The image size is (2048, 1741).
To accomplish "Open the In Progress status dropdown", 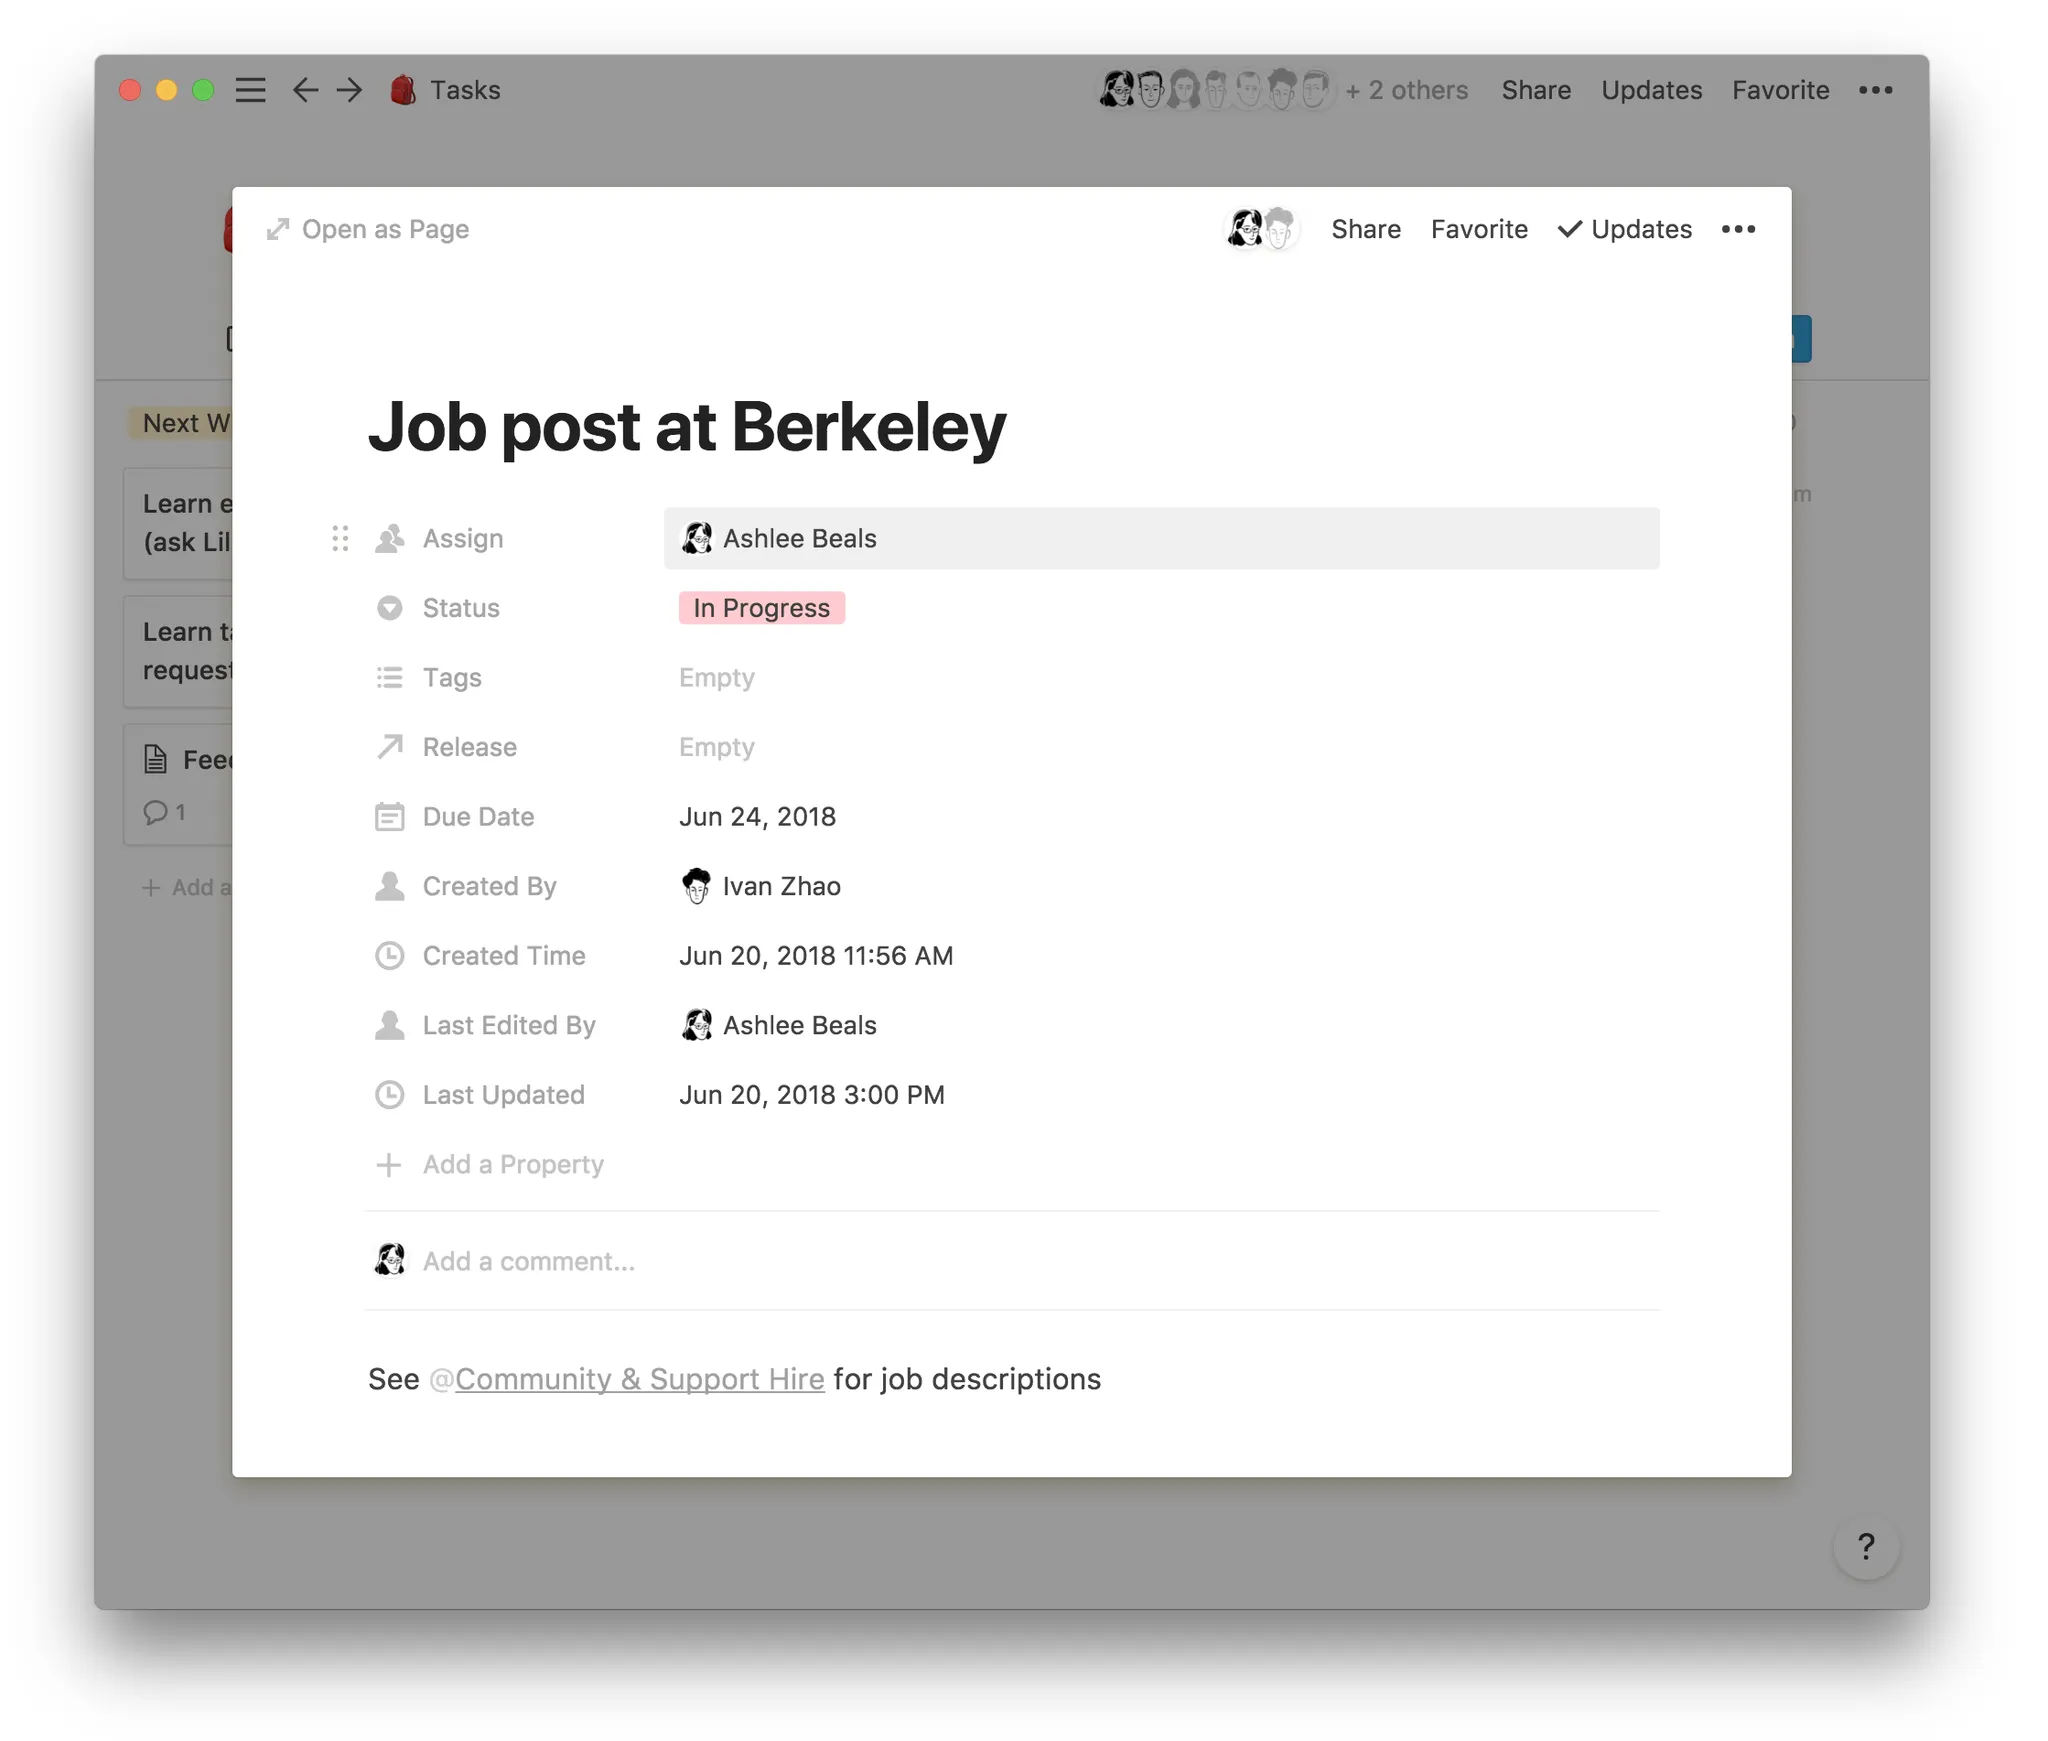I will pyautogui.click(x=761, y=608).
